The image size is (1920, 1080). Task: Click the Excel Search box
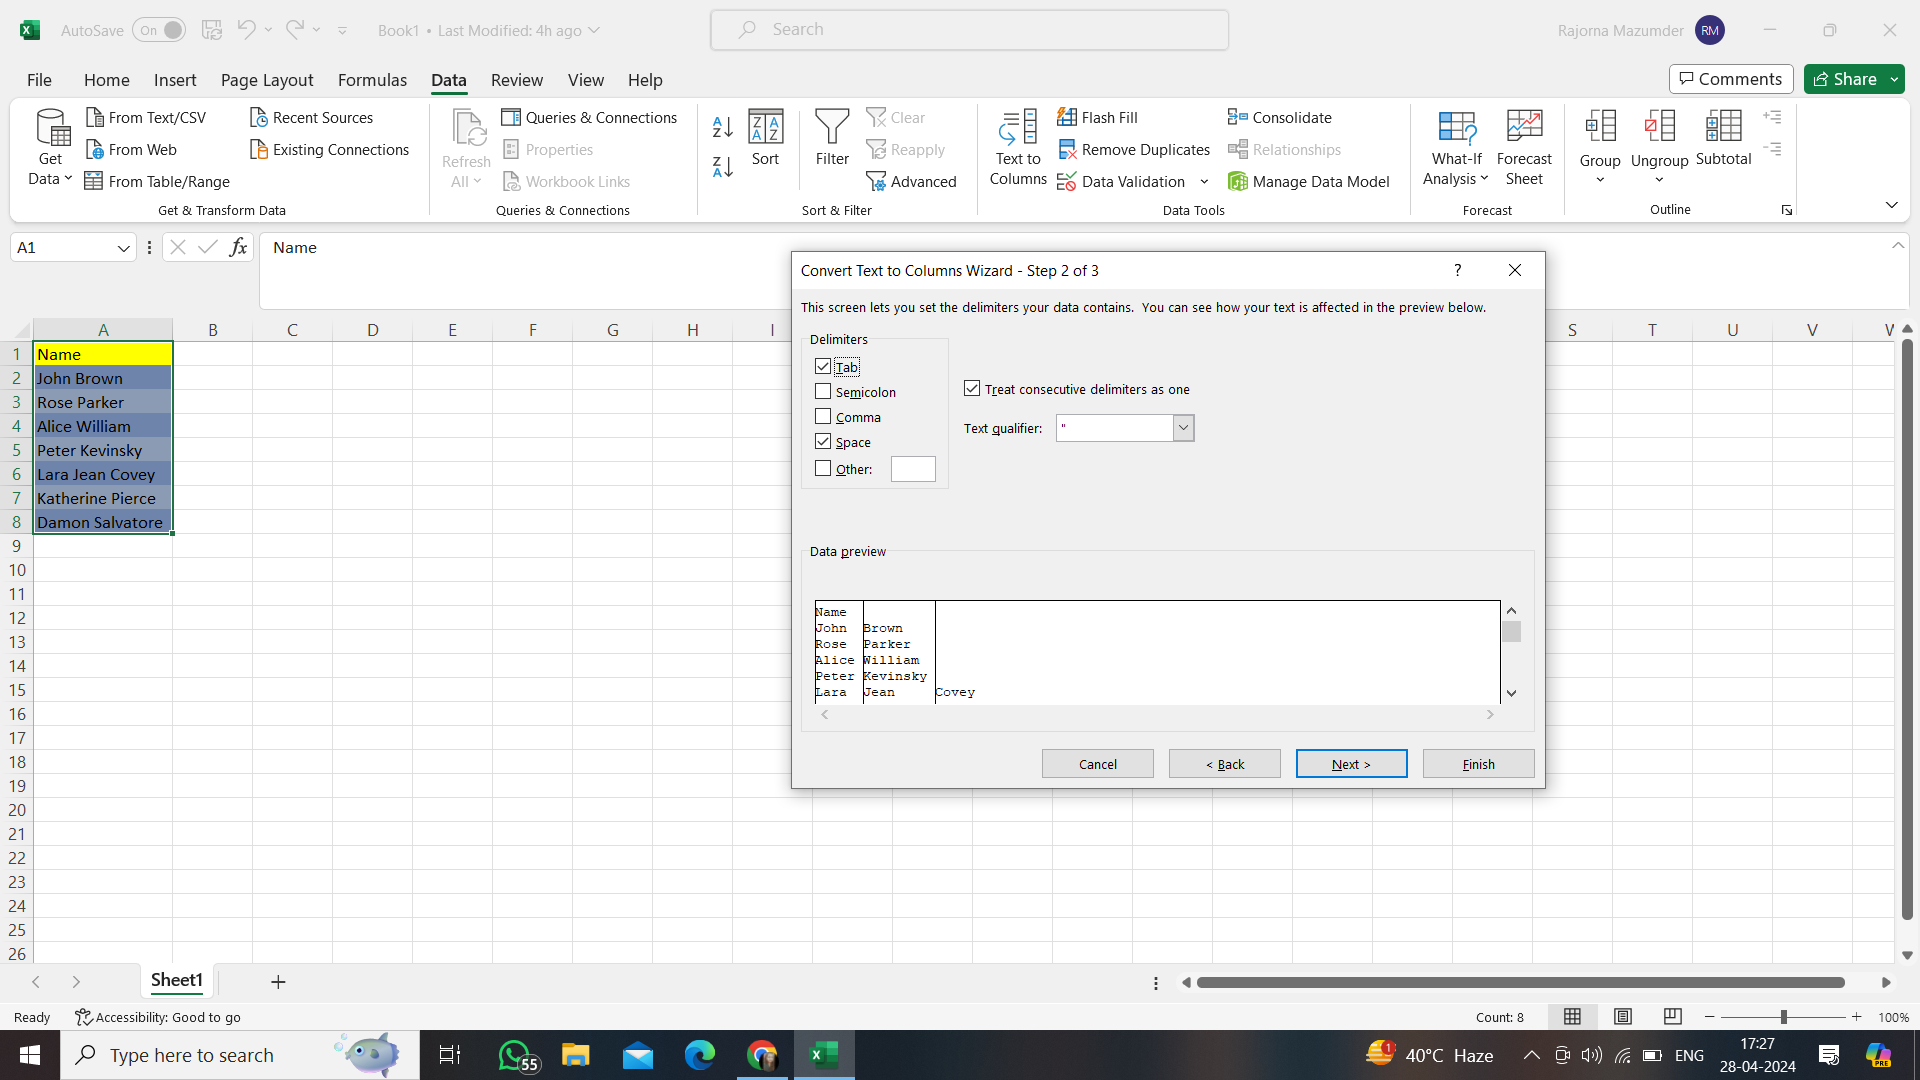coord(969,30)
